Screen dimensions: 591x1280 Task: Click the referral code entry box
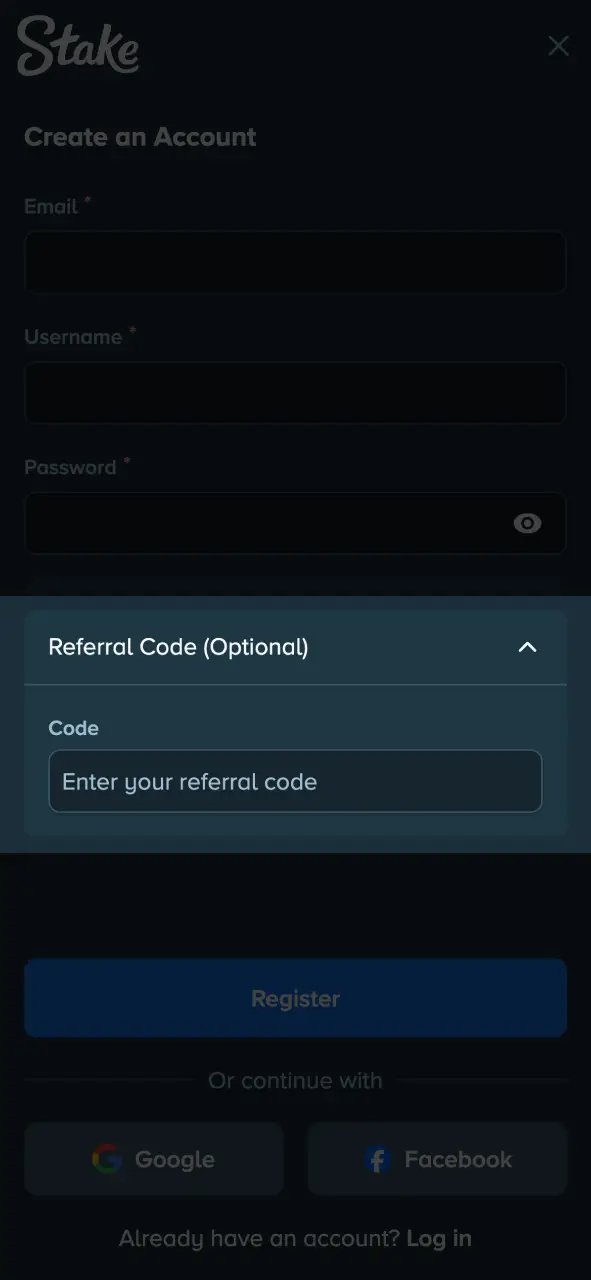click(x=295, y=781)
